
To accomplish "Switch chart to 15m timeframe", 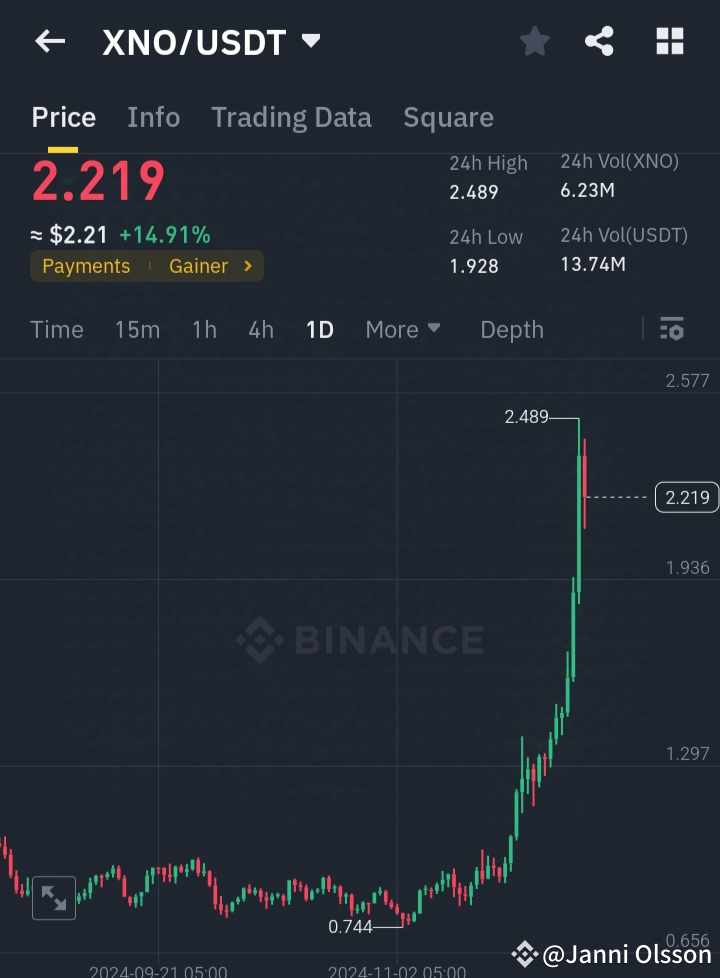I will tap(137, 329).
